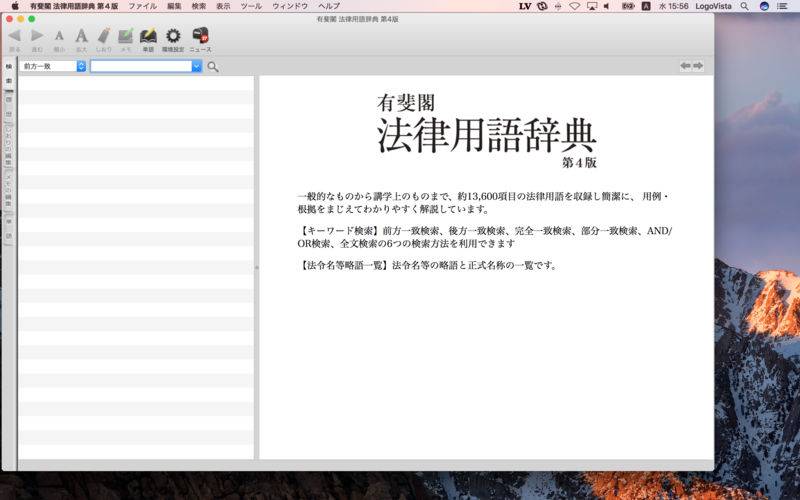Open the ツール menu

tap(251, 6)
